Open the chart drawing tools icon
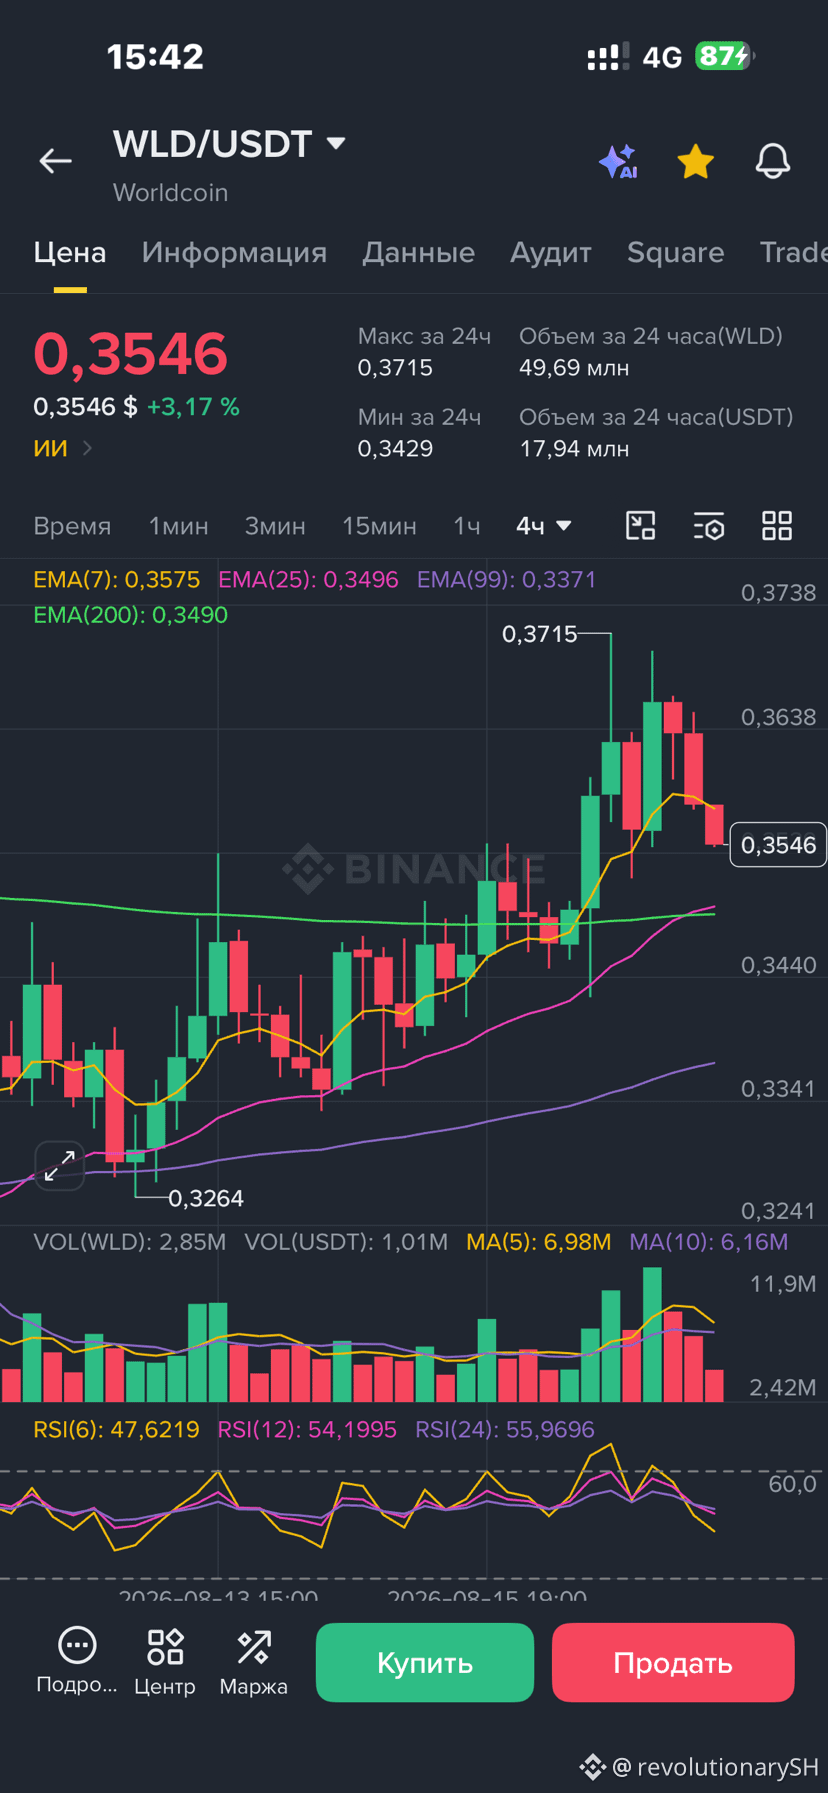Screen dimensions: 828x1793 pos(640,526)
